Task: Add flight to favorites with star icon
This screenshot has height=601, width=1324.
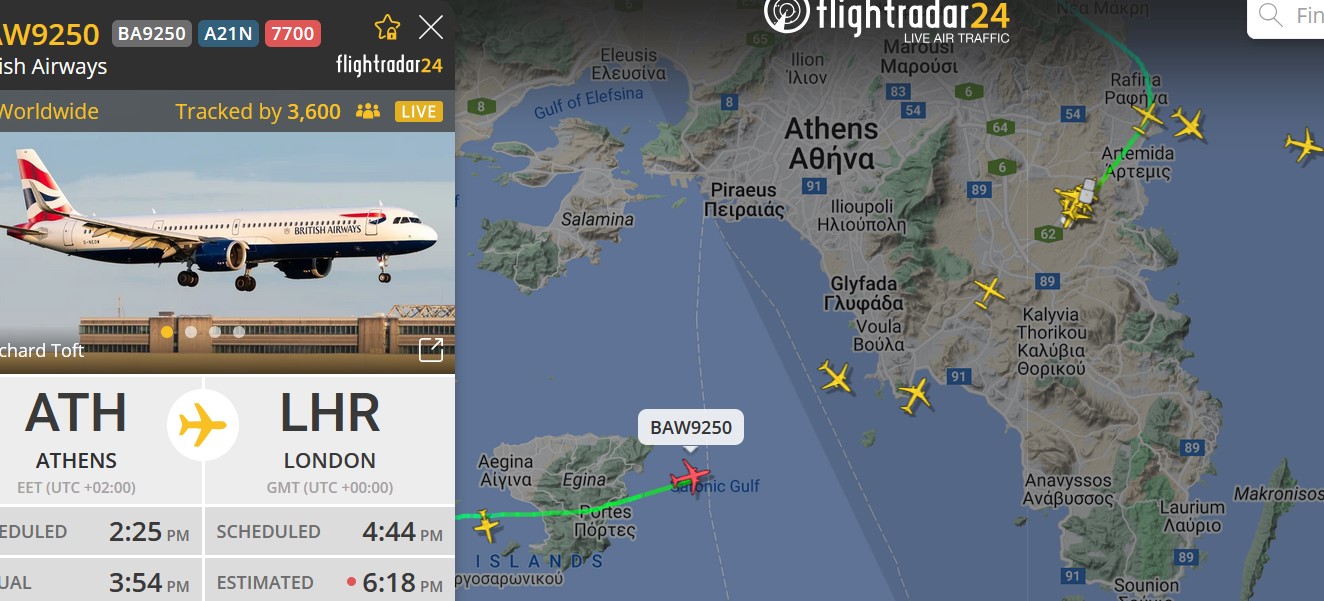Action: coord(387,27)
